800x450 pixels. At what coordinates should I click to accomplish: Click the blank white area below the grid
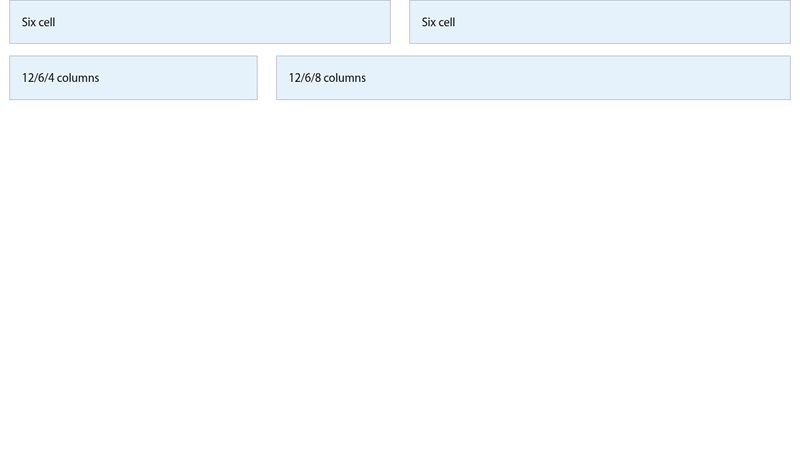[x=400, y=280]
